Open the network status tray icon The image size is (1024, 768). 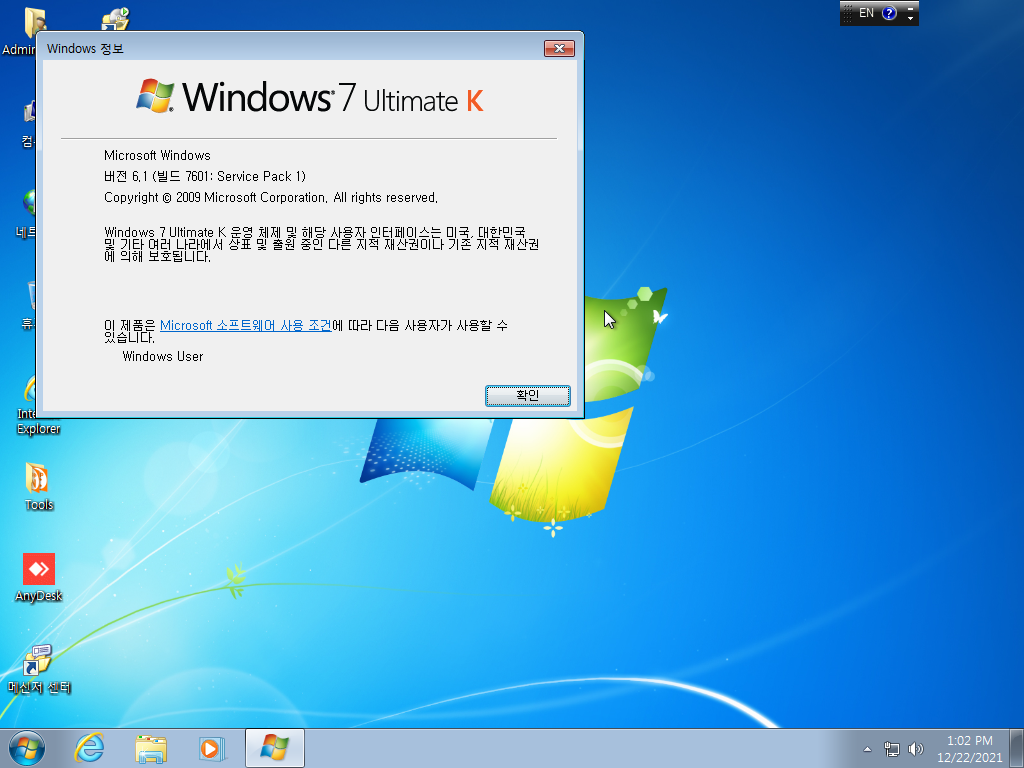891,749
